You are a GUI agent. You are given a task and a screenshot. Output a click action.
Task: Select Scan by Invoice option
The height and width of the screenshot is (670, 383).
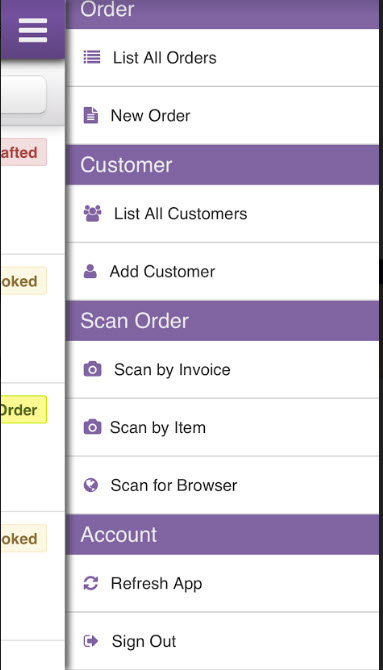click(222, 369)
